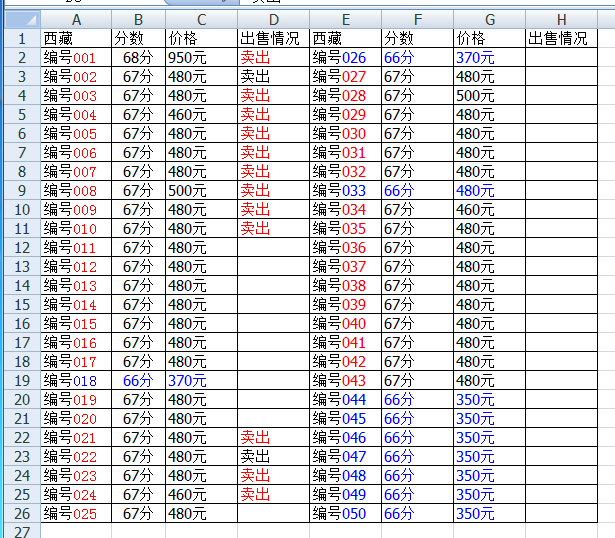The image size is (615, 538).
Task: Select row 1 header
Action: [x=20, y=38]
